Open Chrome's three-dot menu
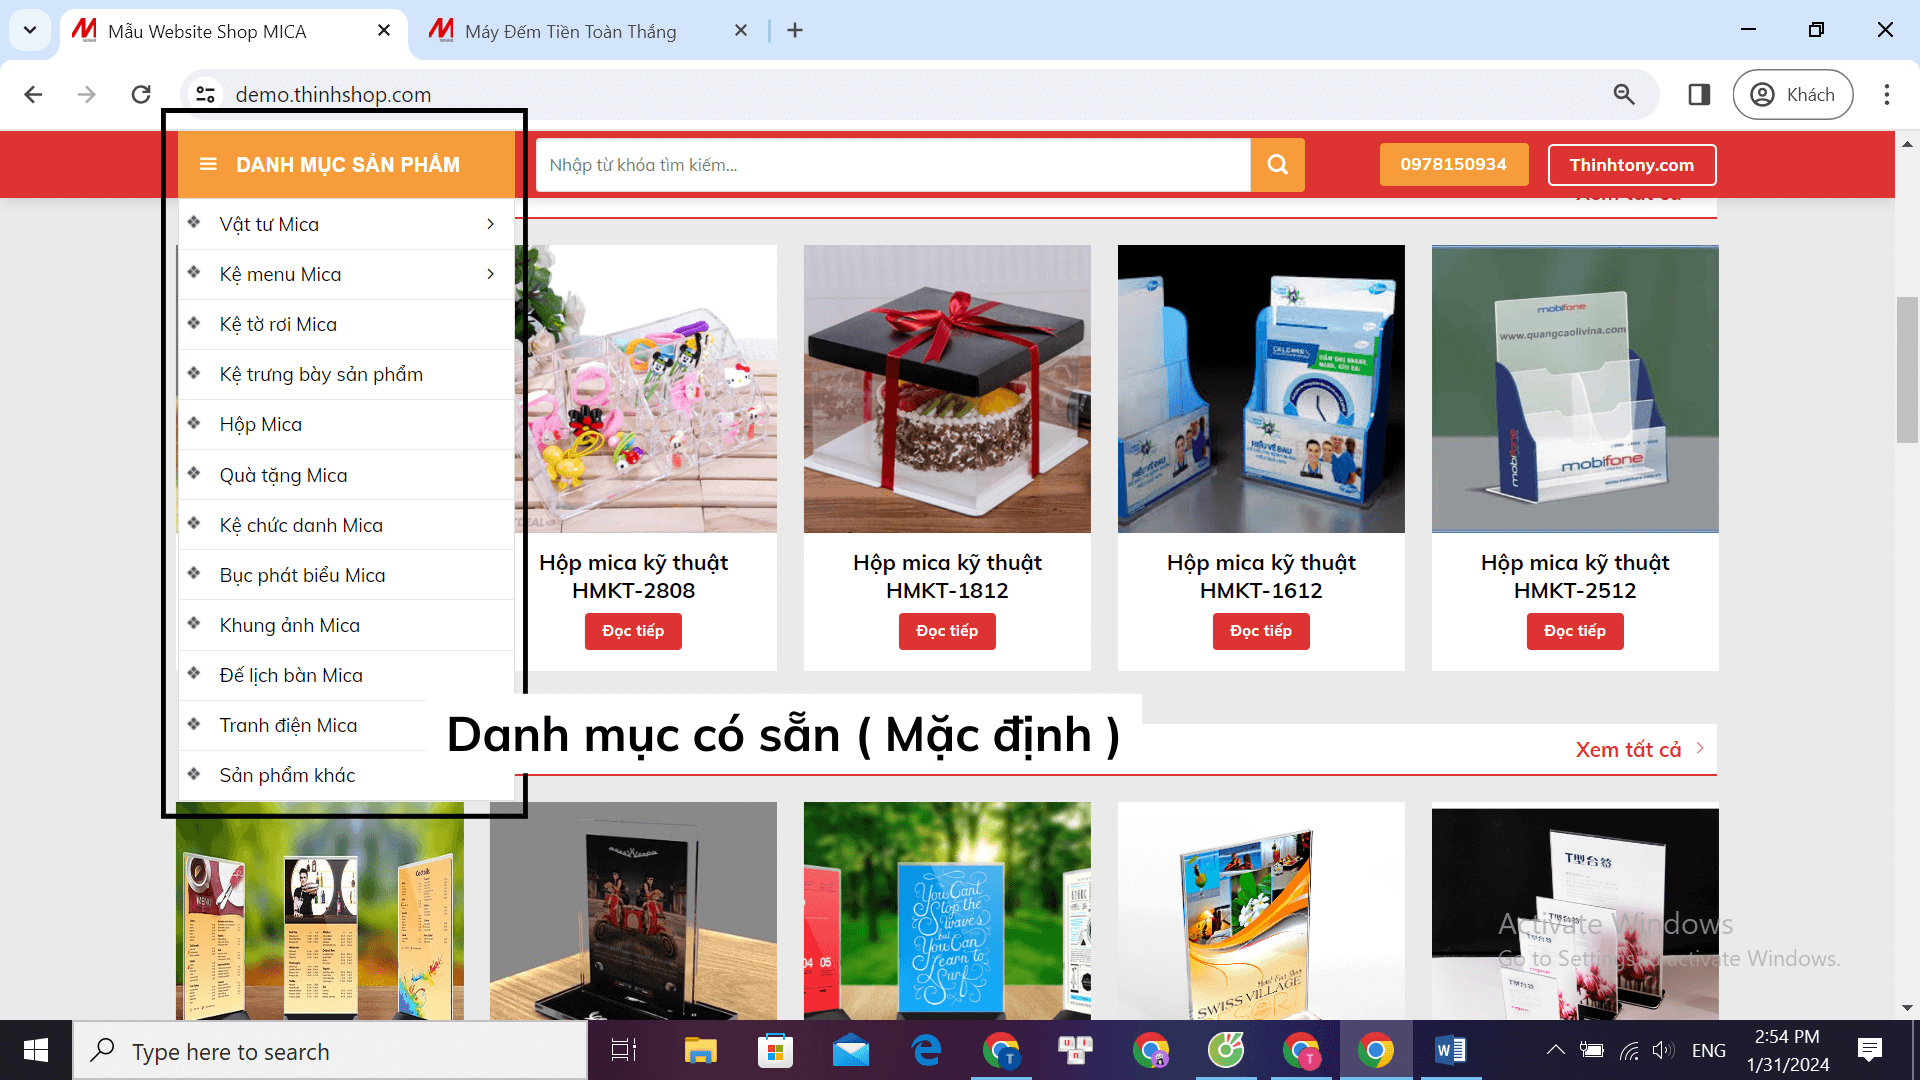The height and width of the screenshot is (1080, 1920). click(x=1887, y=94)
